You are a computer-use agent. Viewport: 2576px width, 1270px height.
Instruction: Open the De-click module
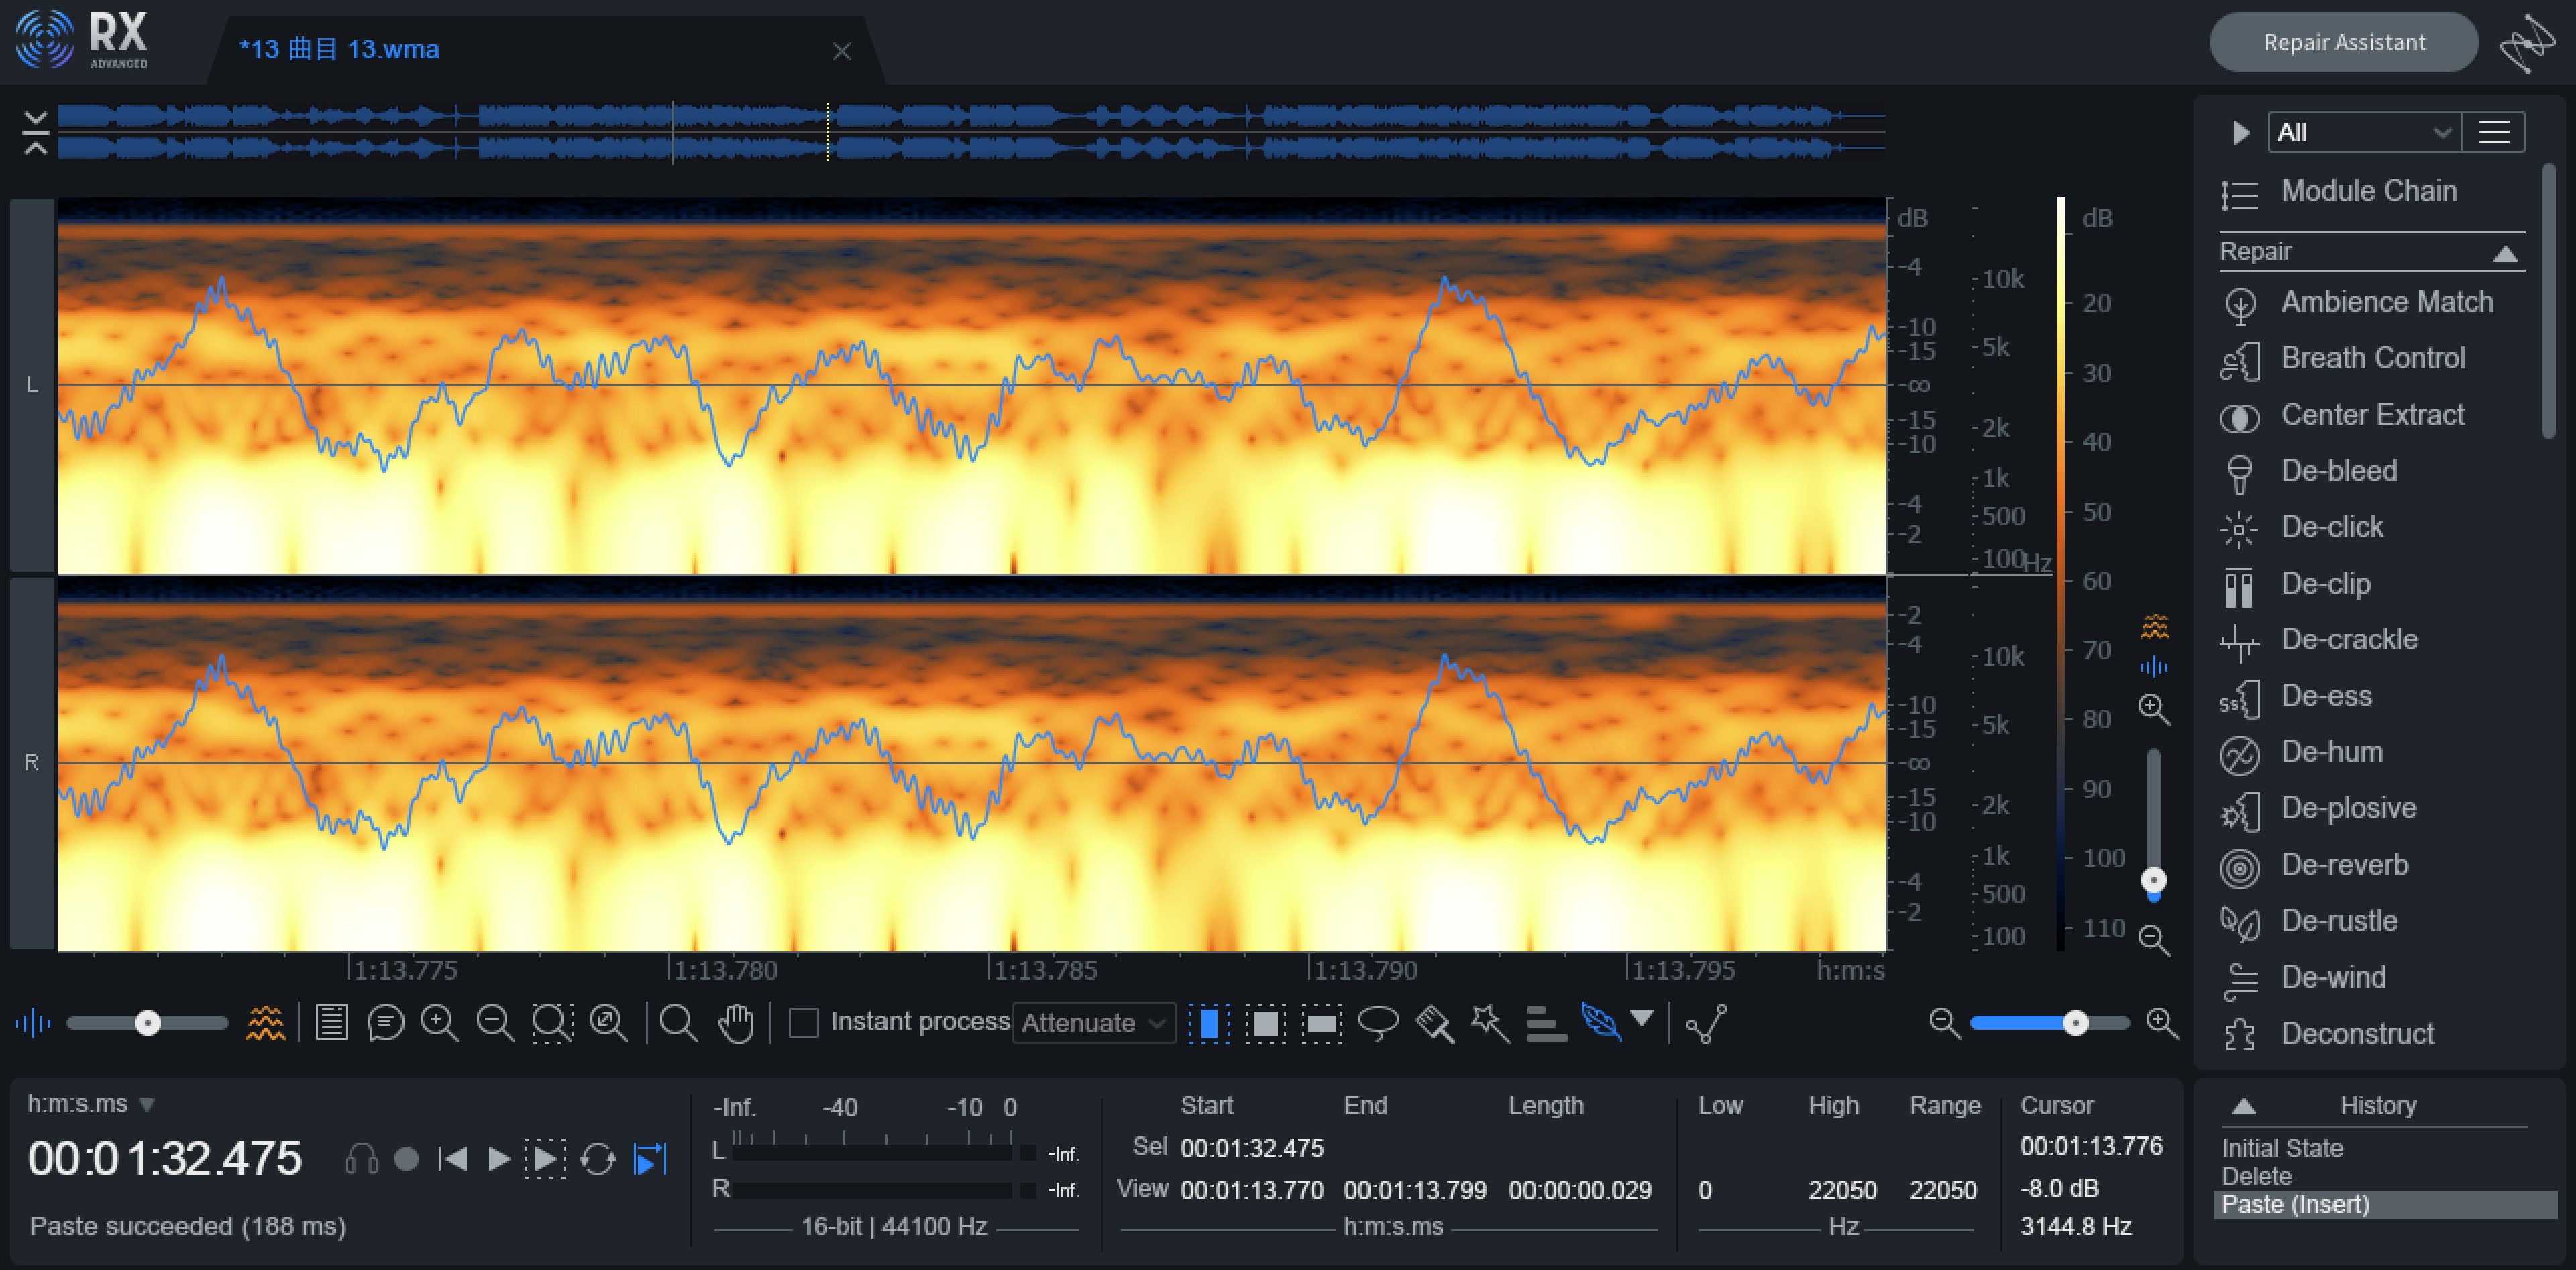2331,527
